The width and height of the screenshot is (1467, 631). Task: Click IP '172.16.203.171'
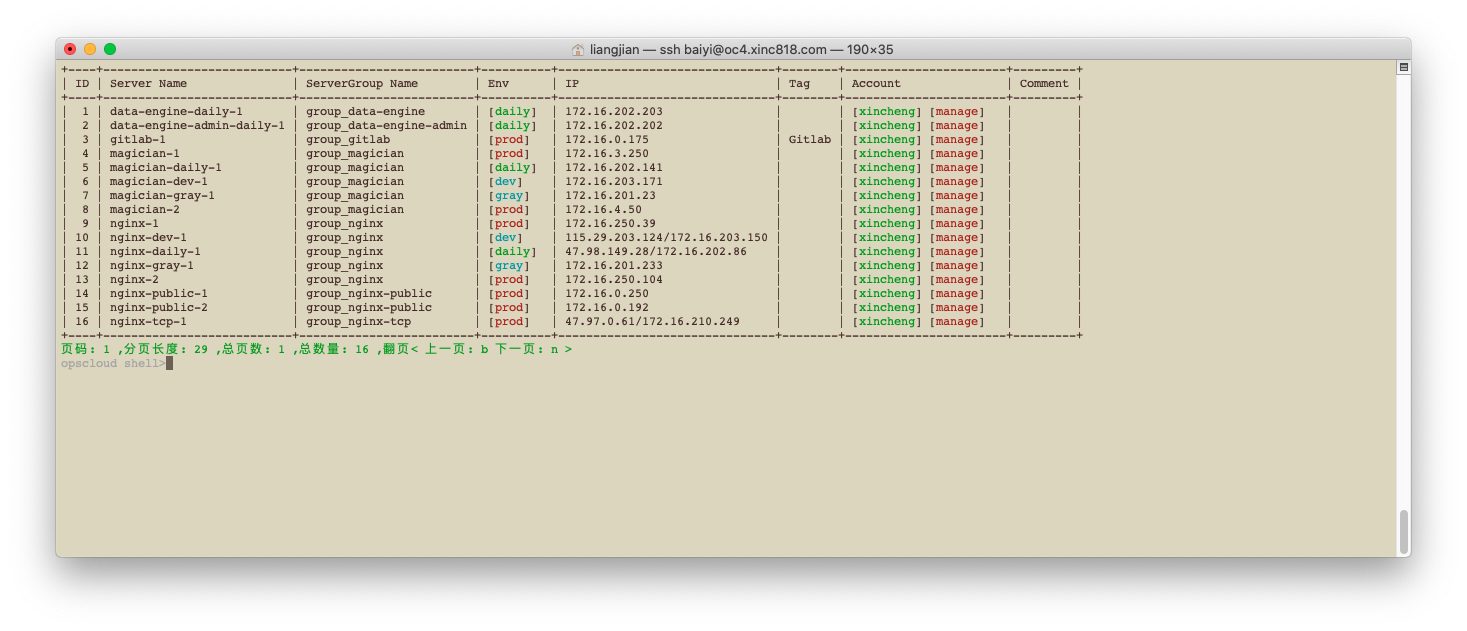pos(614,182)
